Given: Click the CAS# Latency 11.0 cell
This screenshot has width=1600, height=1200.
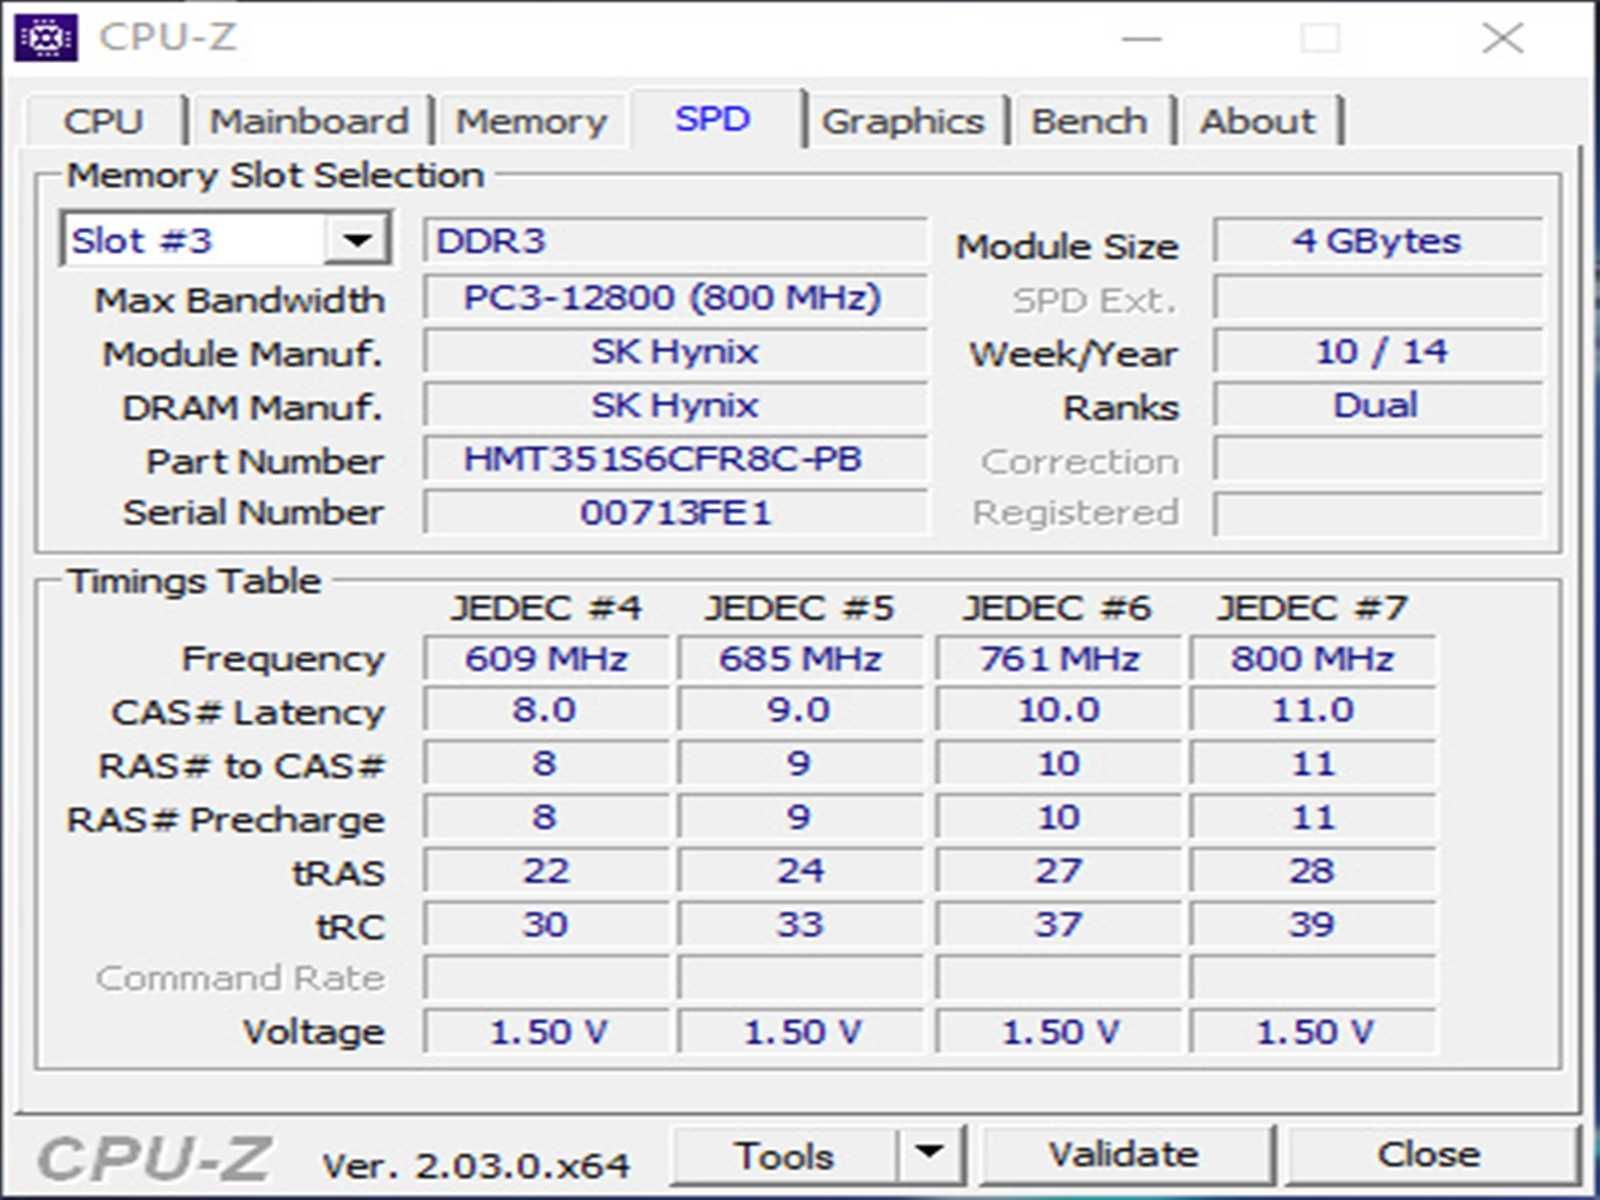Looking at the screenshot, I should 1313,710.
